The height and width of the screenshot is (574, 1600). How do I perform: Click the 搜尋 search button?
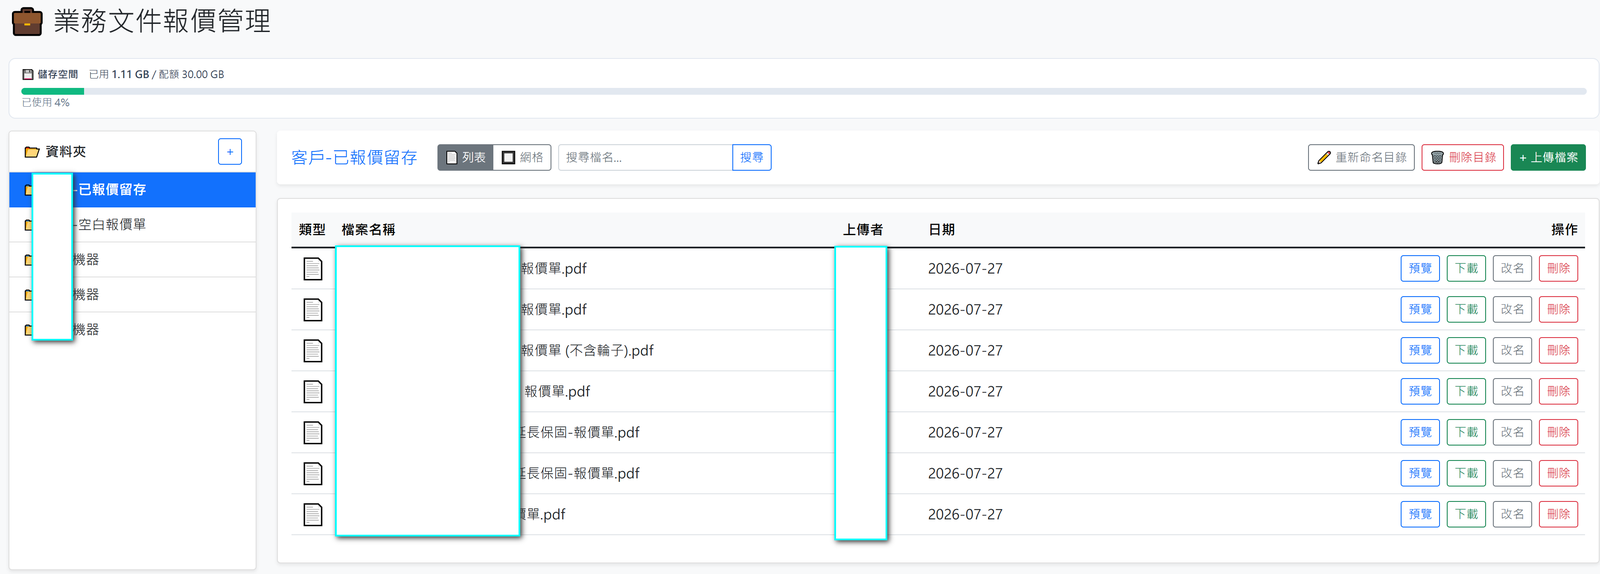[752, 158]
